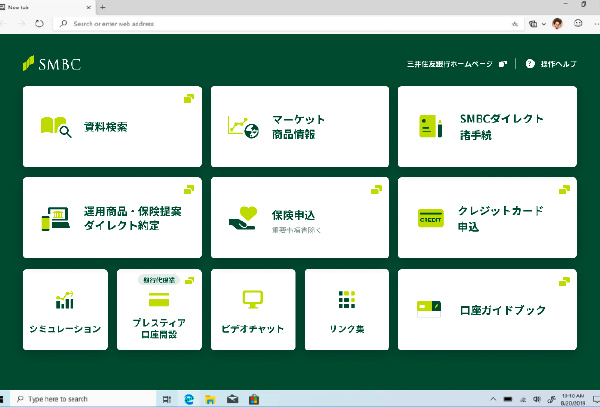Click external window icon beside ホームページ link
The height and width of the screenshot is (407, 600).
pyautogui.click(x=503, y=64)
